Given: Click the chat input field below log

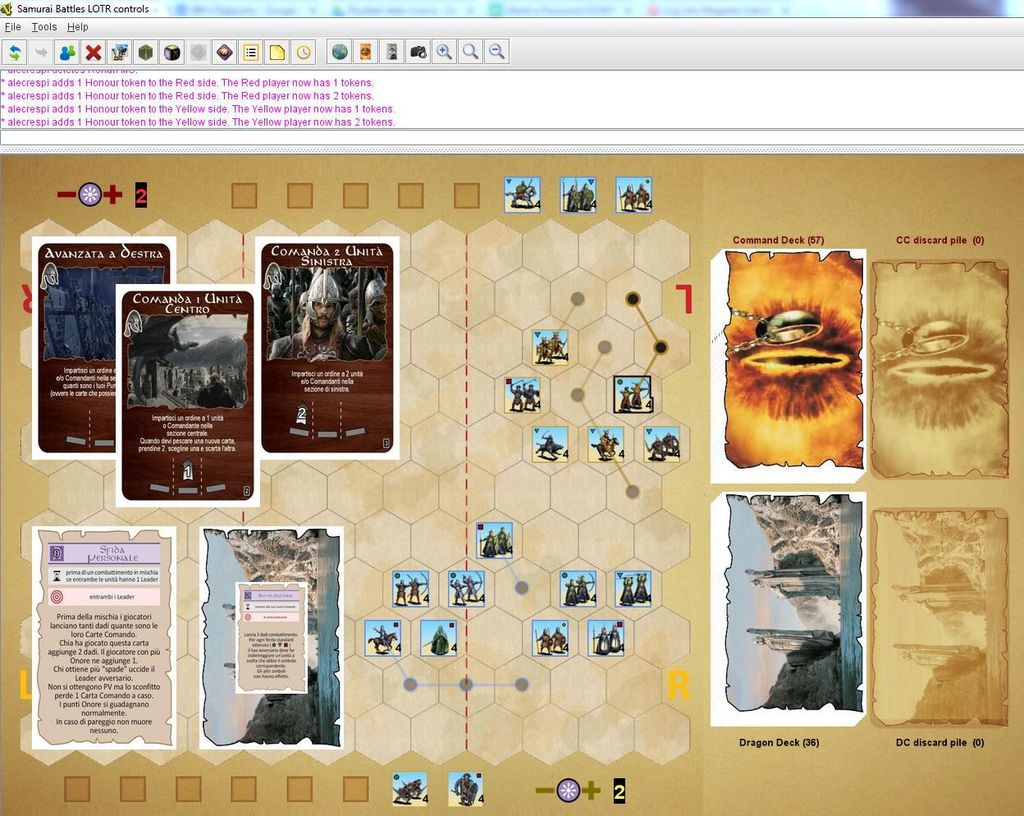Looking at the screenshot, I should tap(512, 138).
